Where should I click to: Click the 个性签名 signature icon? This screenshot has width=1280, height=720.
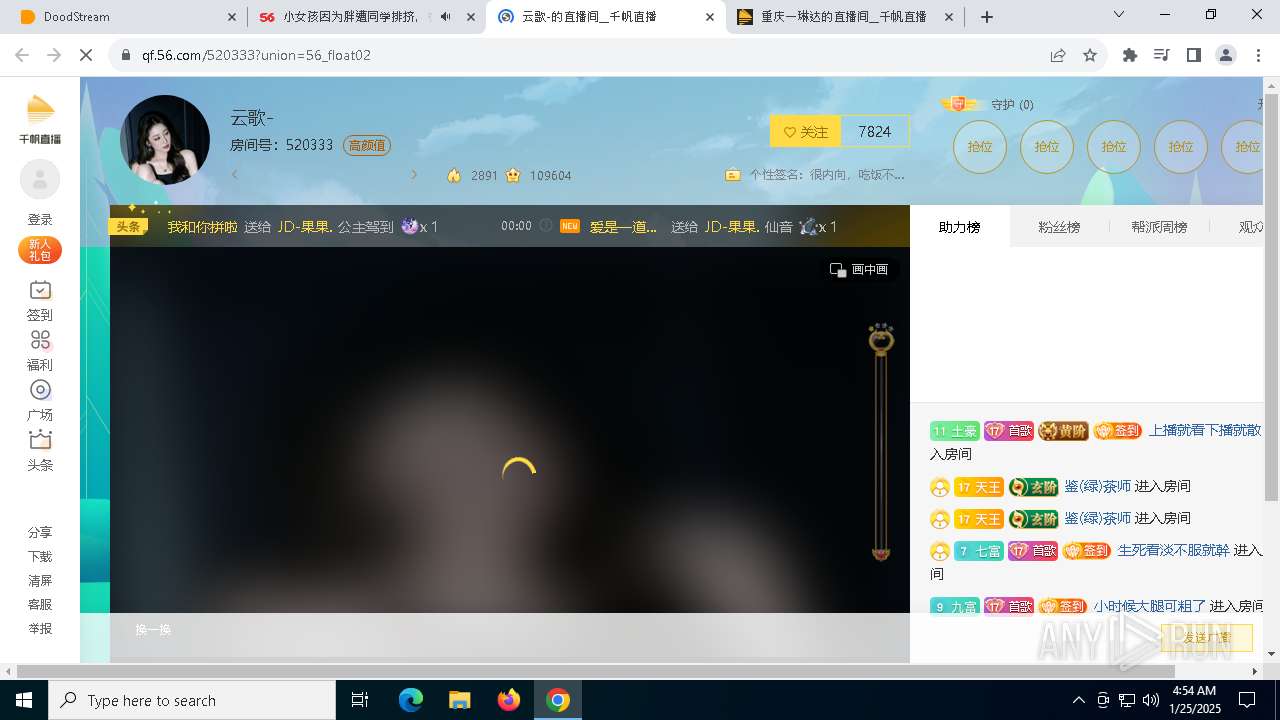click(x=733, y=175)
